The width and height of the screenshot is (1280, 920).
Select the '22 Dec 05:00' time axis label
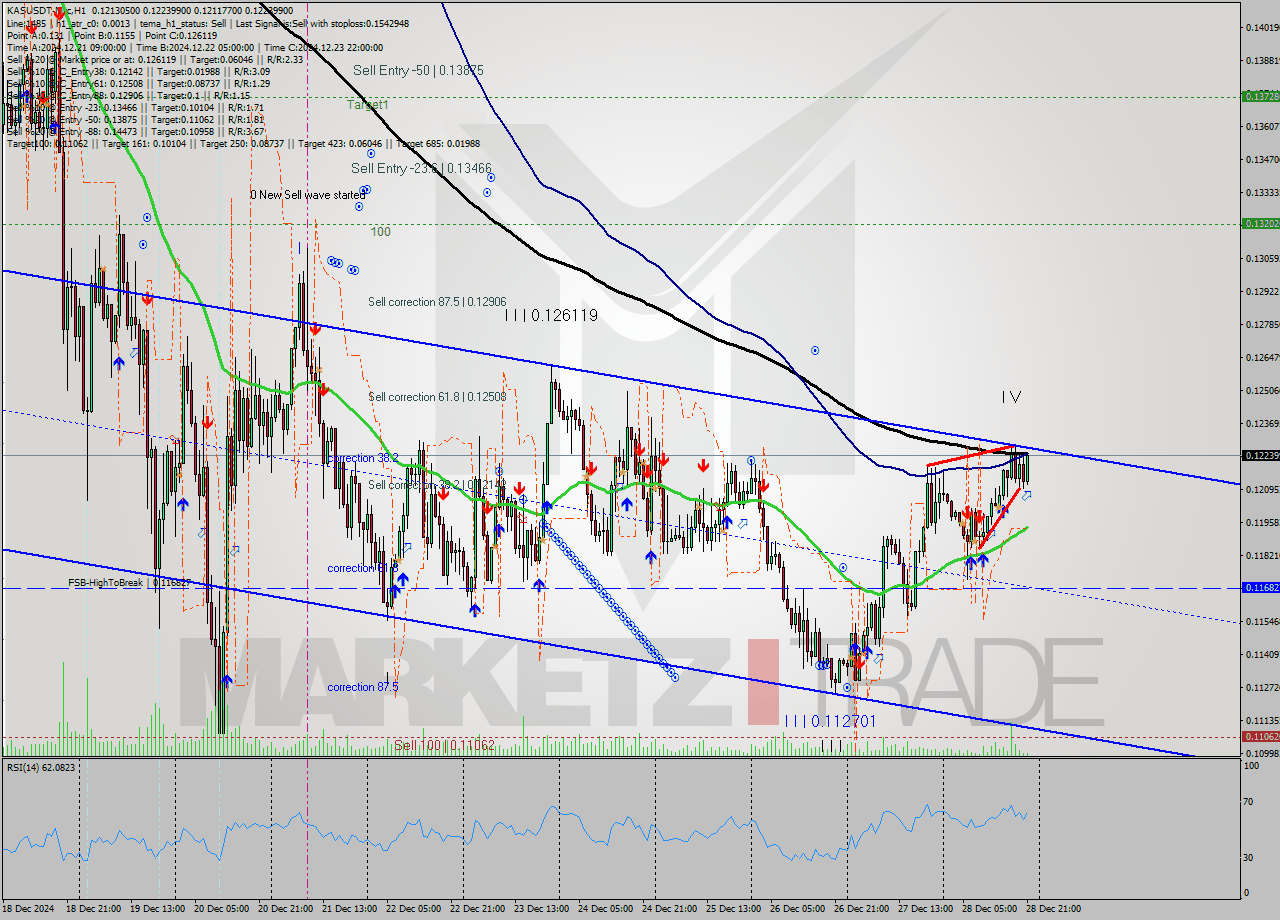[415, 909]
